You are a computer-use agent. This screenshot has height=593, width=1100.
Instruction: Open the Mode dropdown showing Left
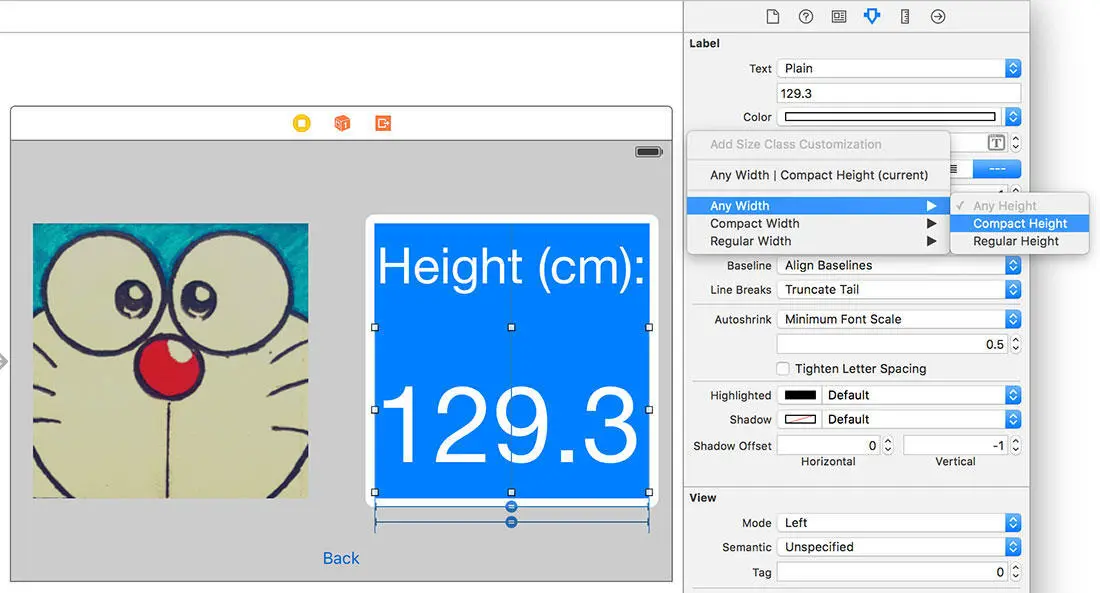pyautogui.click(x=899, y=523)
